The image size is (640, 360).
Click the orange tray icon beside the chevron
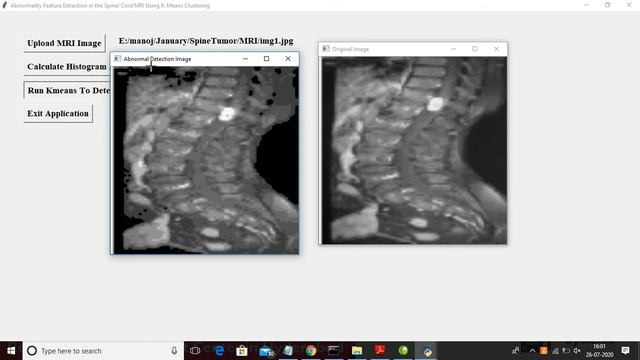544,351
